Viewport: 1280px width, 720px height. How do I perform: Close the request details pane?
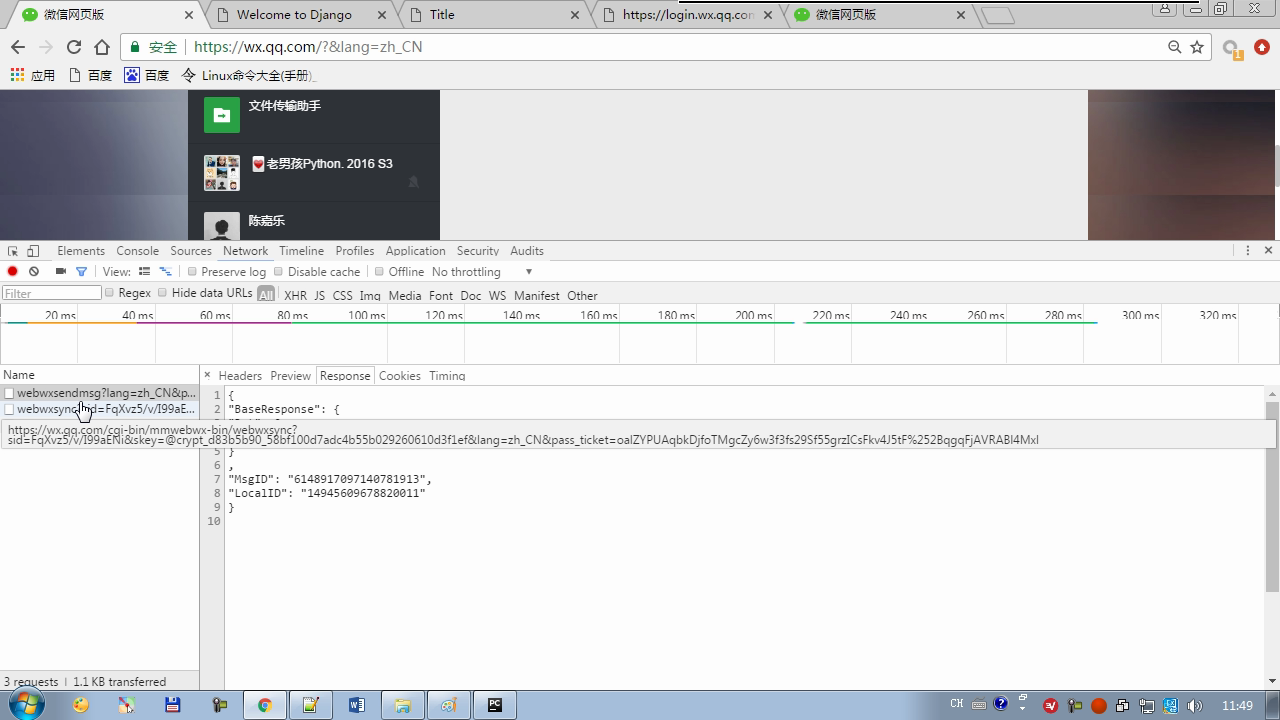coord(207,375)
